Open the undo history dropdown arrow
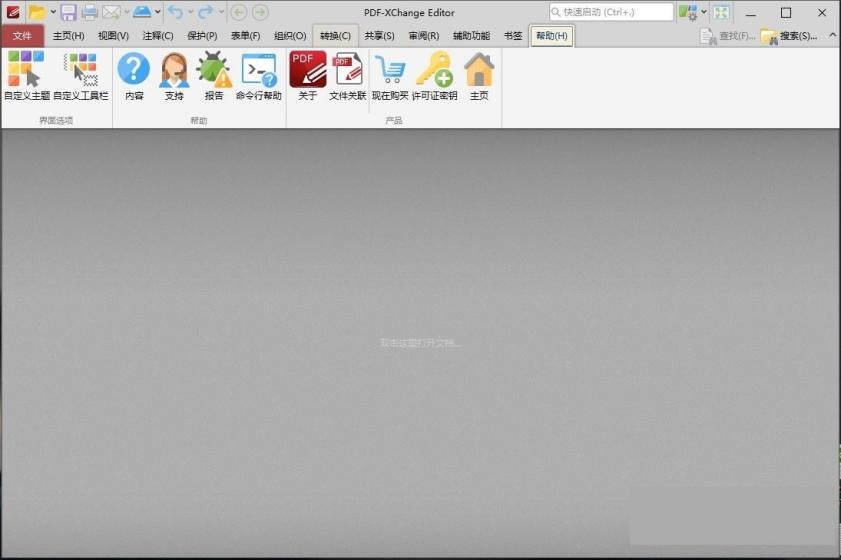 point(190,12)
